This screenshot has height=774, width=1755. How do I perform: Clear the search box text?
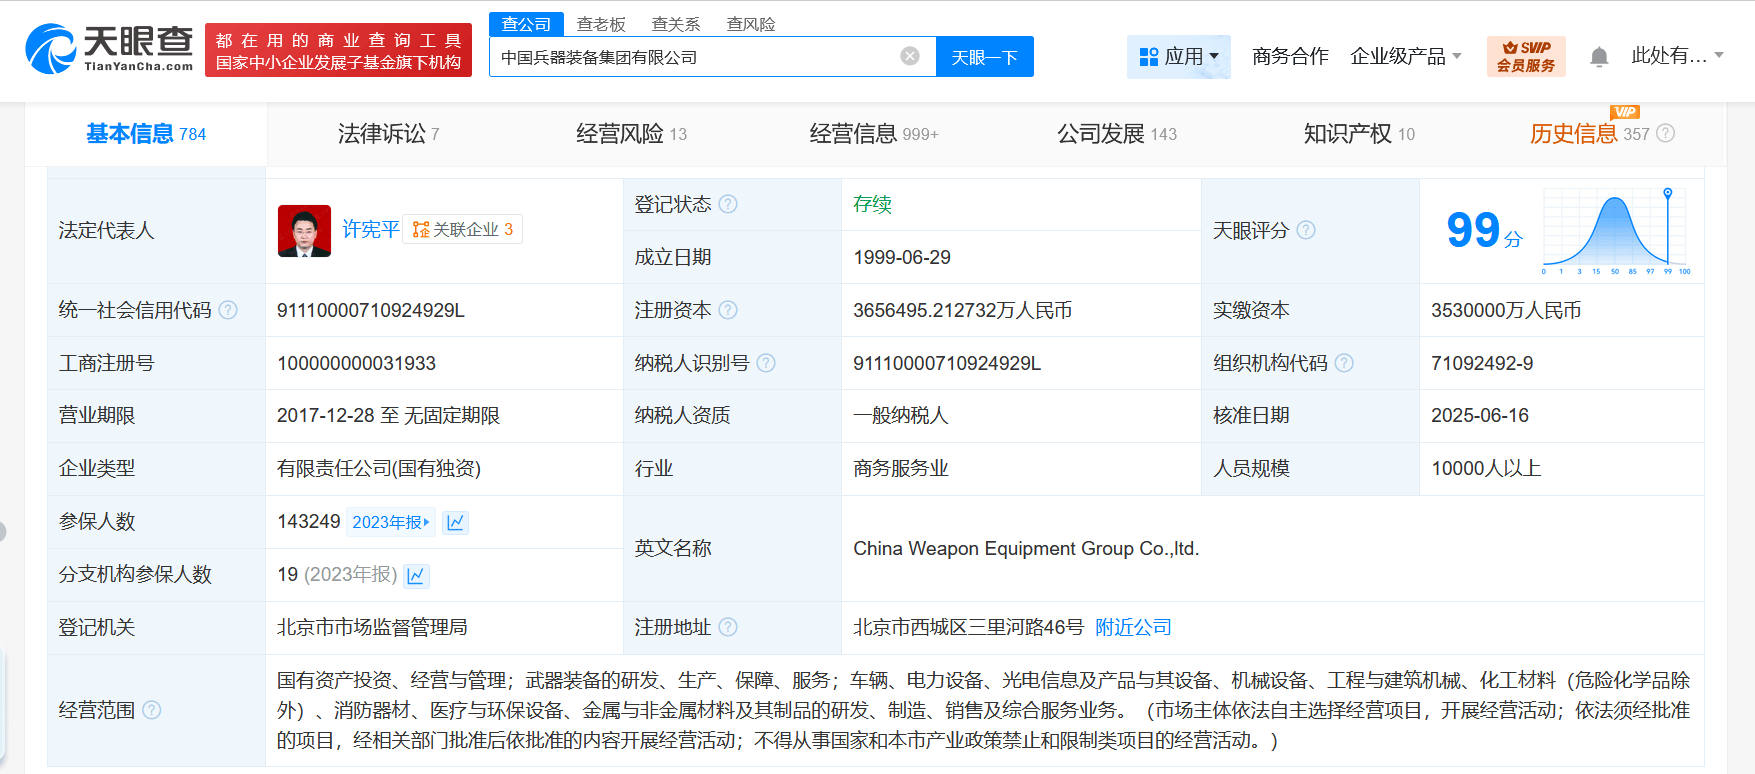click(909, 56)
